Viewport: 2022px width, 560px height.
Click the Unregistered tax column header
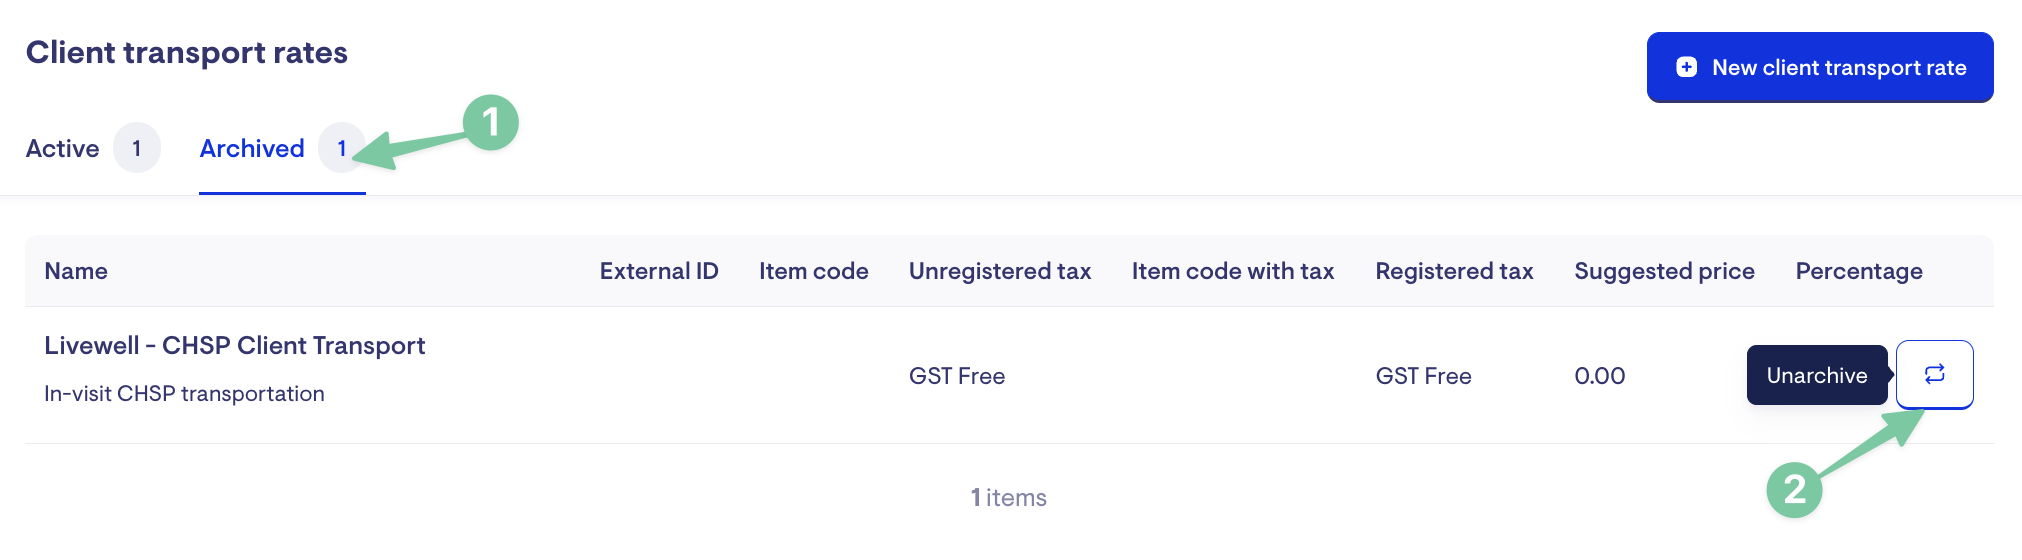tap(999, 271)
